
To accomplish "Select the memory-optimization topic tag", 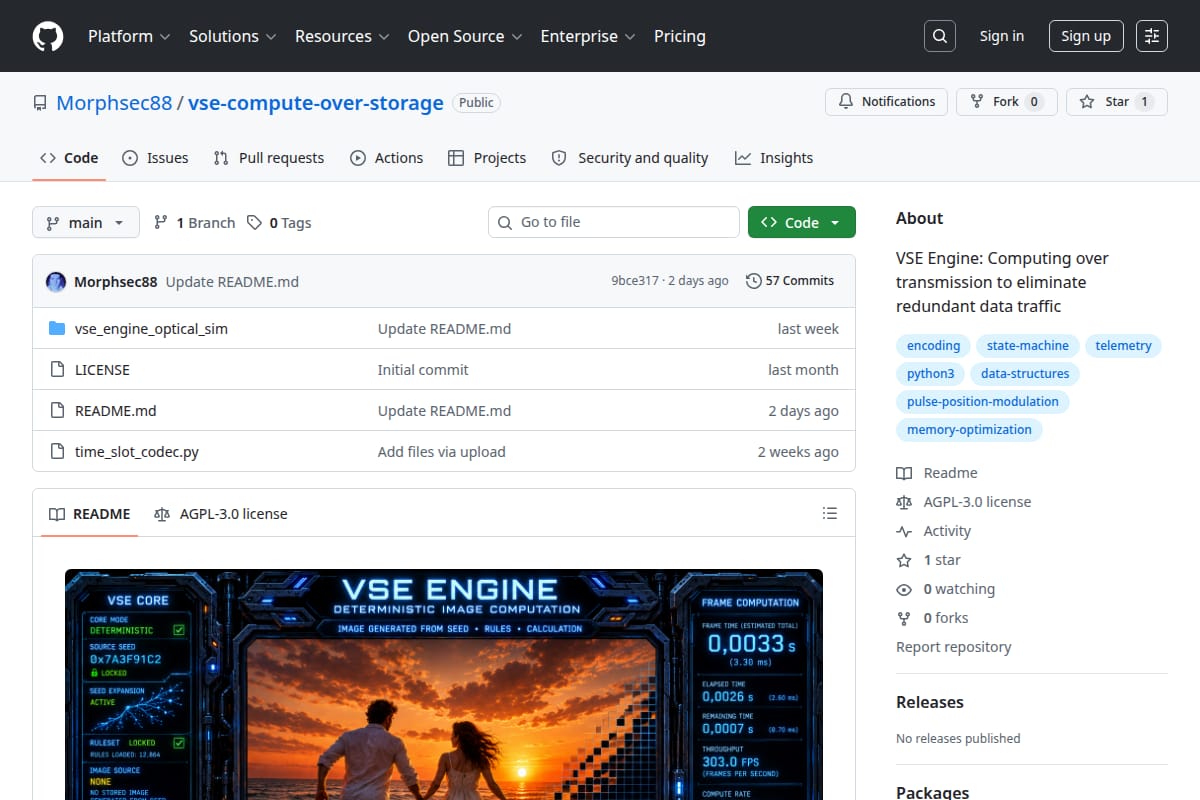I will pyautogui.click(x=969, y=430).
